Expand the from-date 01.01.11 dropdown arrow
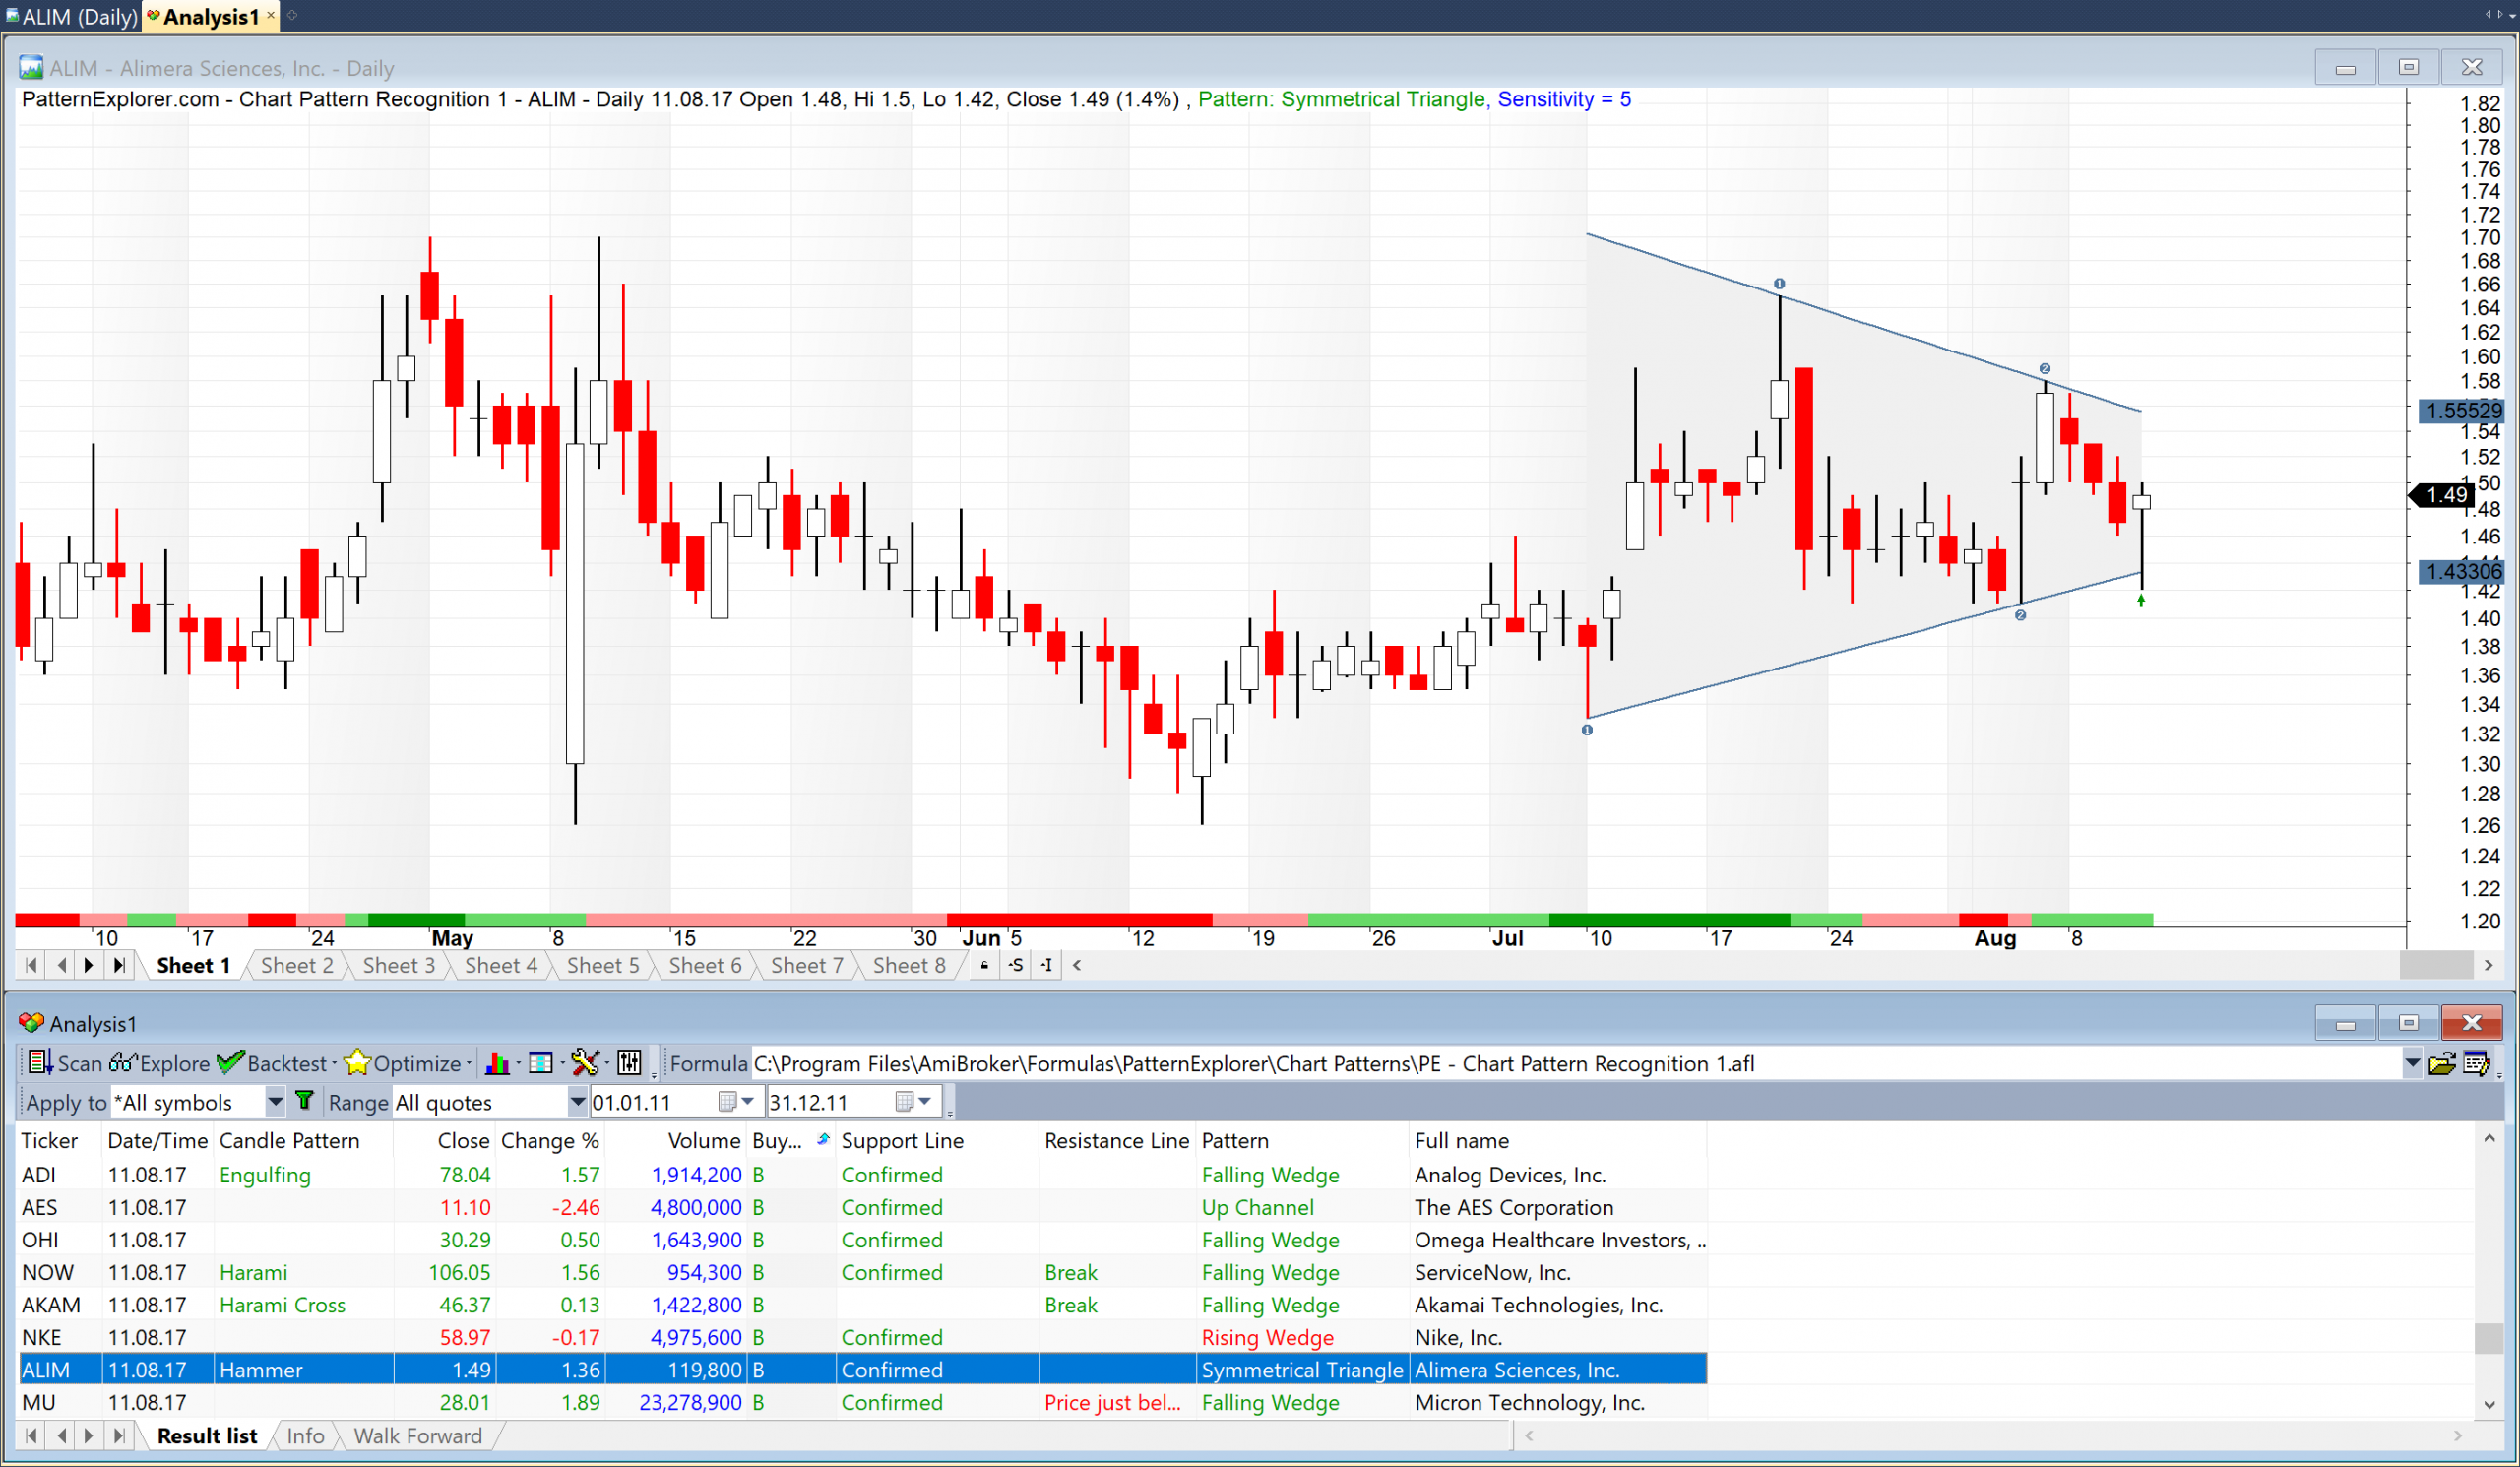 [748, 1101]
